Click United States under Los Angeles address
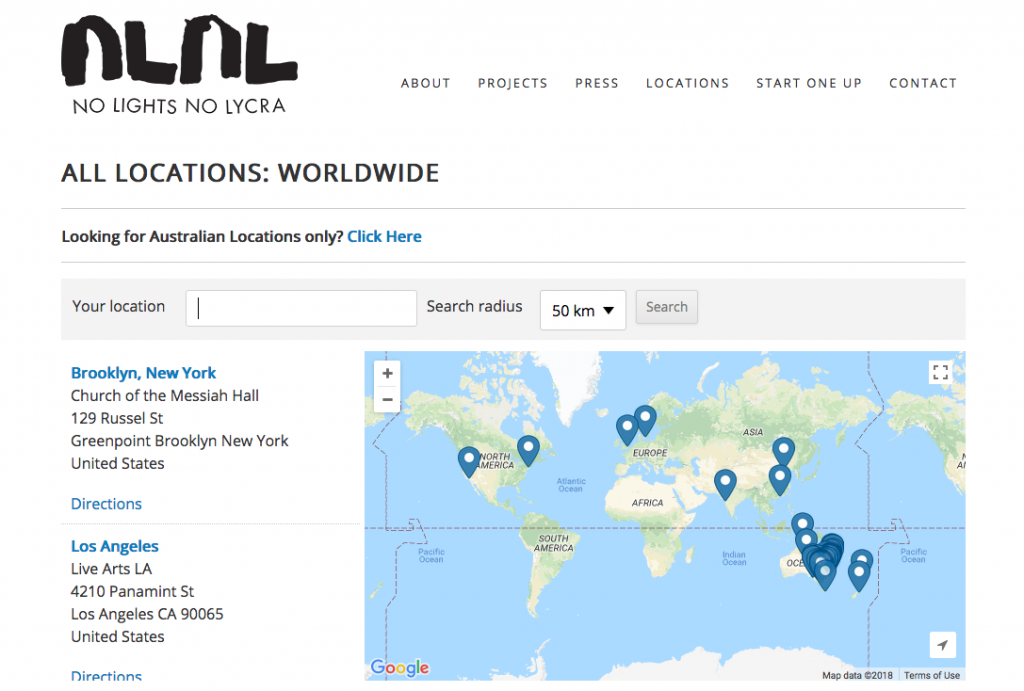 tap(118, 637)
